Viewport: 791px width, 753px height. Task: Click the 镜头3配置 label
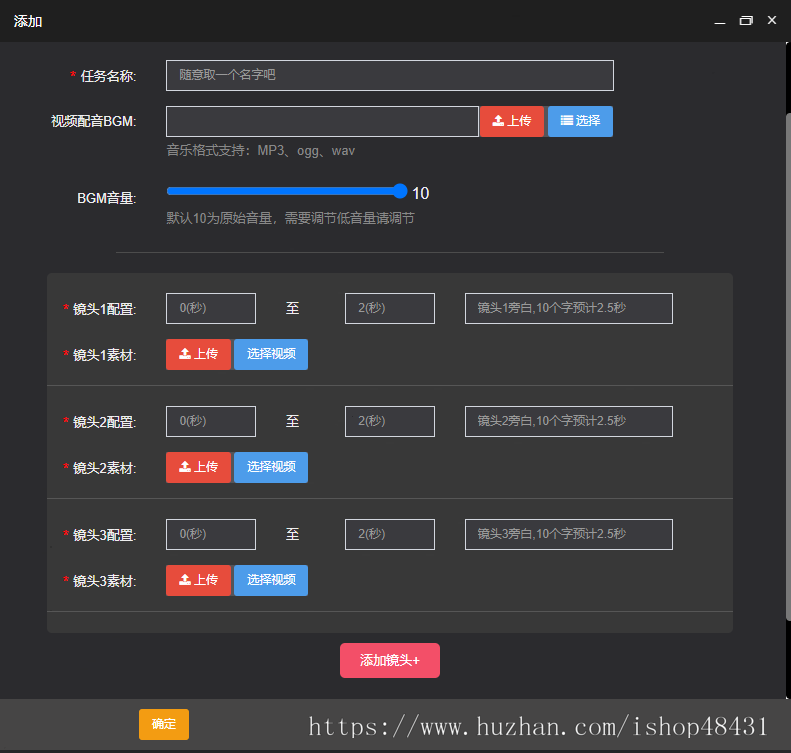(x=104, y=535)
